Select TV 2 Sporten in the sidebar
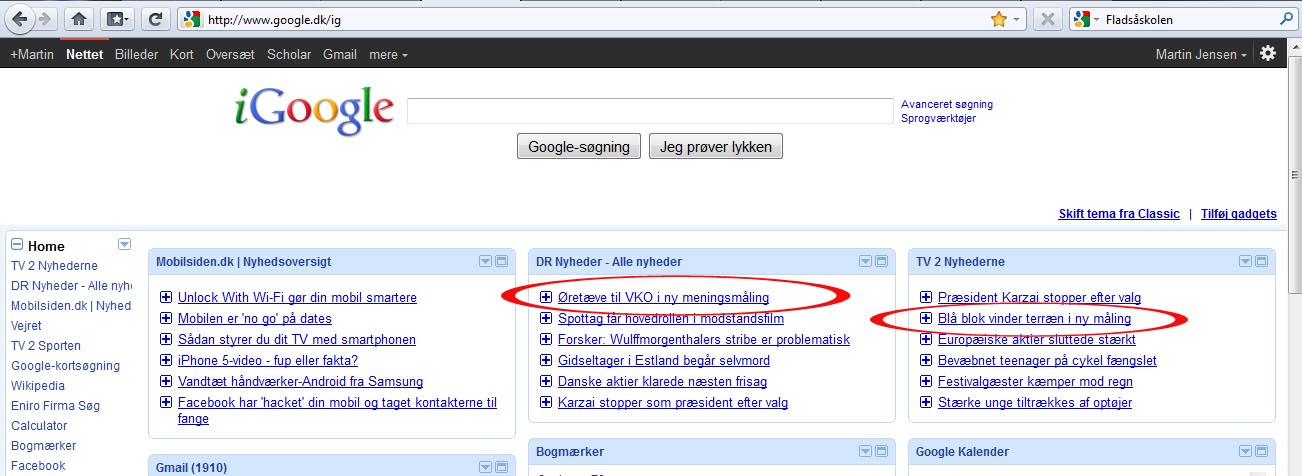This screenshot has height=476, width=1302. [x=46, y=345]
